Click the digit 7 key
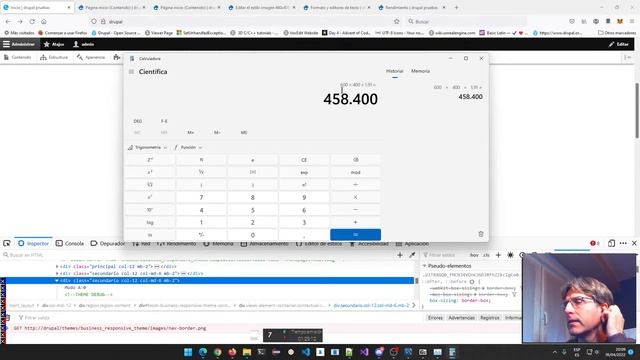 click(x=201, y=197)
